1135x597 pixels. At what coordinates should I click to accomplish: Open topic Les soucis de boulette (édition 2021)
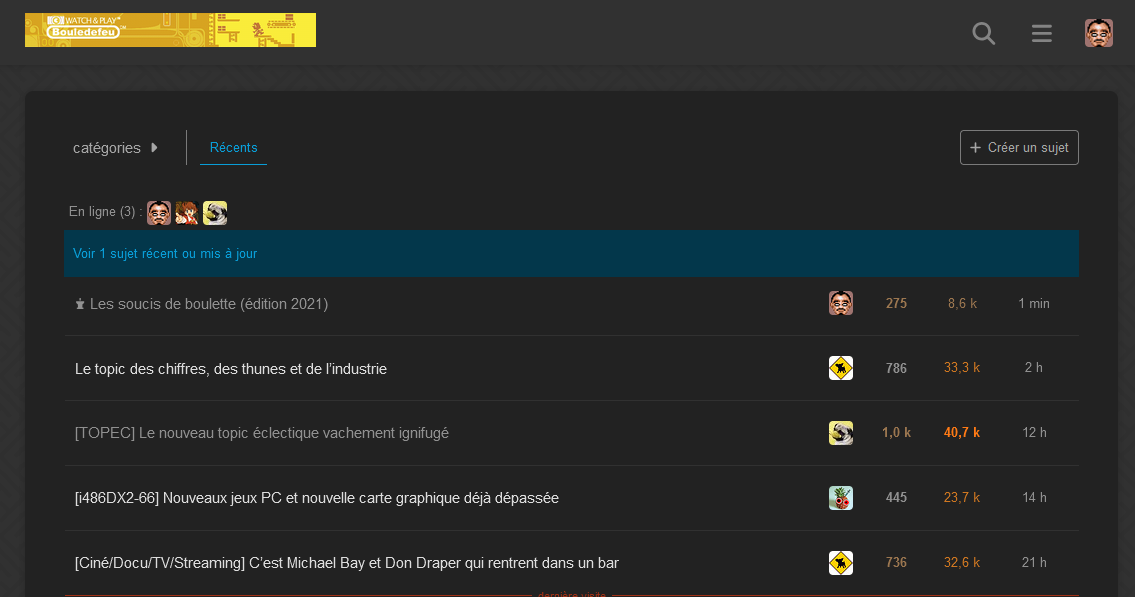pyautogui.click(x=208, y=304)
